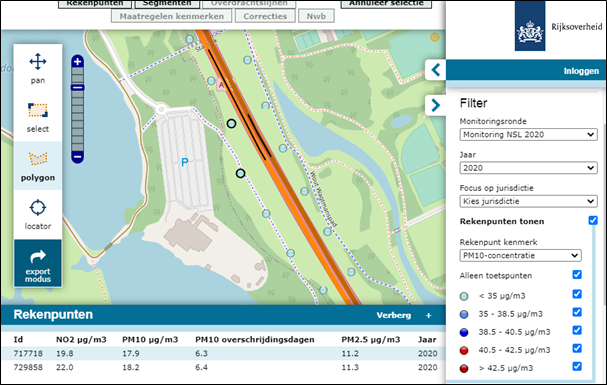Viewport: 607px width, 385px height.
Task: Zoom in with the plus button
Action: [77, 61]
